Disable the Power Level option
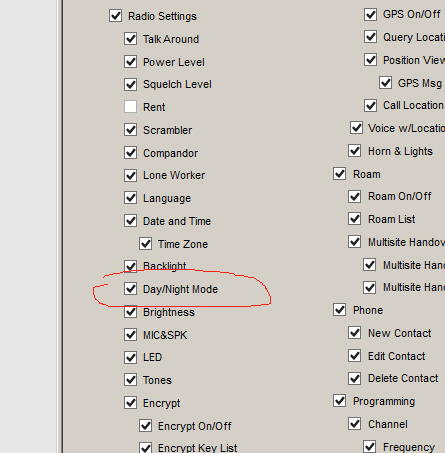This screenshot has height=453, width=445. pos(130,62)
